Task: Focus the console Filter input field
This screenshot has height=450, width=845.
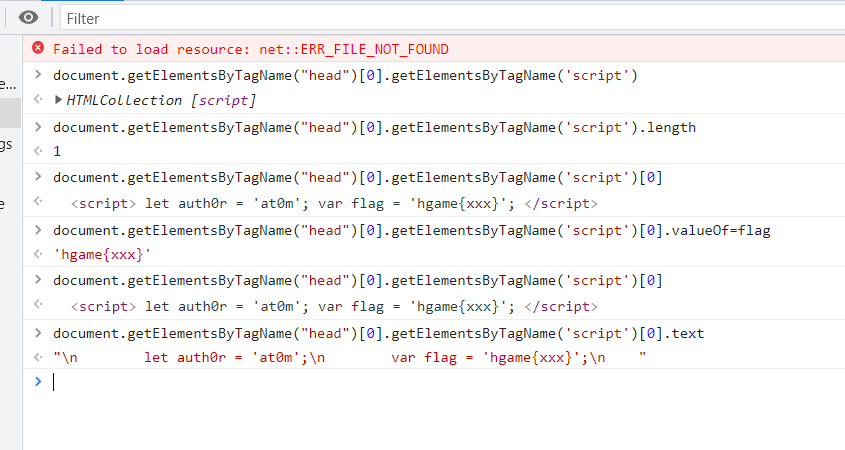Action: (453, 18)
